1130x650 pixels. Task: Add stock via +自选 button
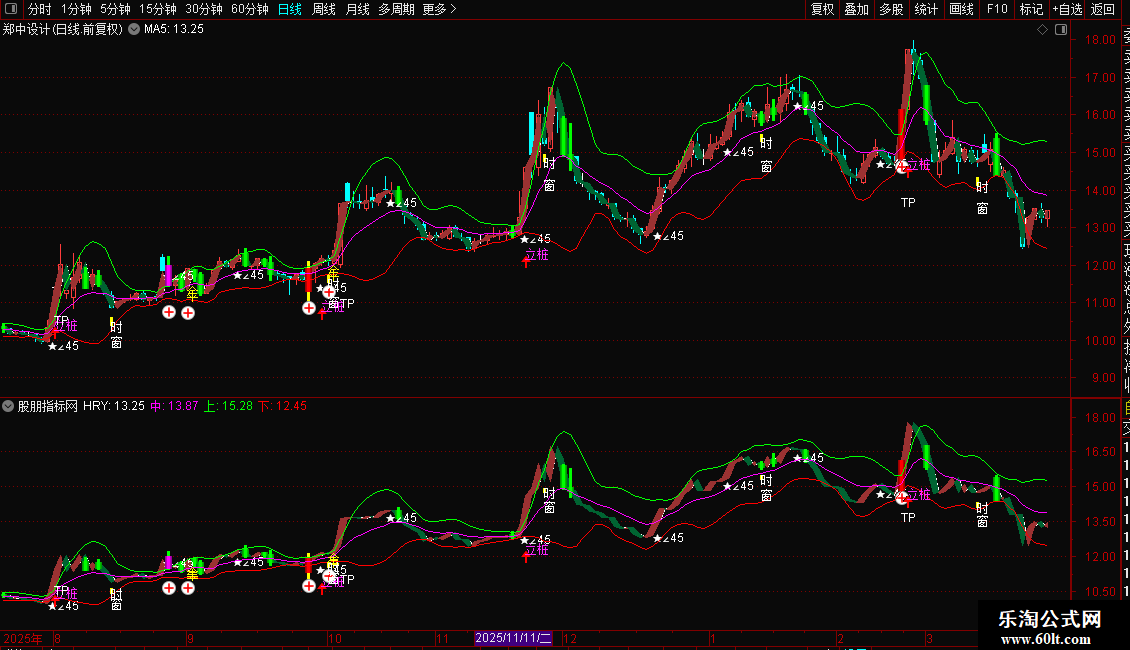point(1067,9)
